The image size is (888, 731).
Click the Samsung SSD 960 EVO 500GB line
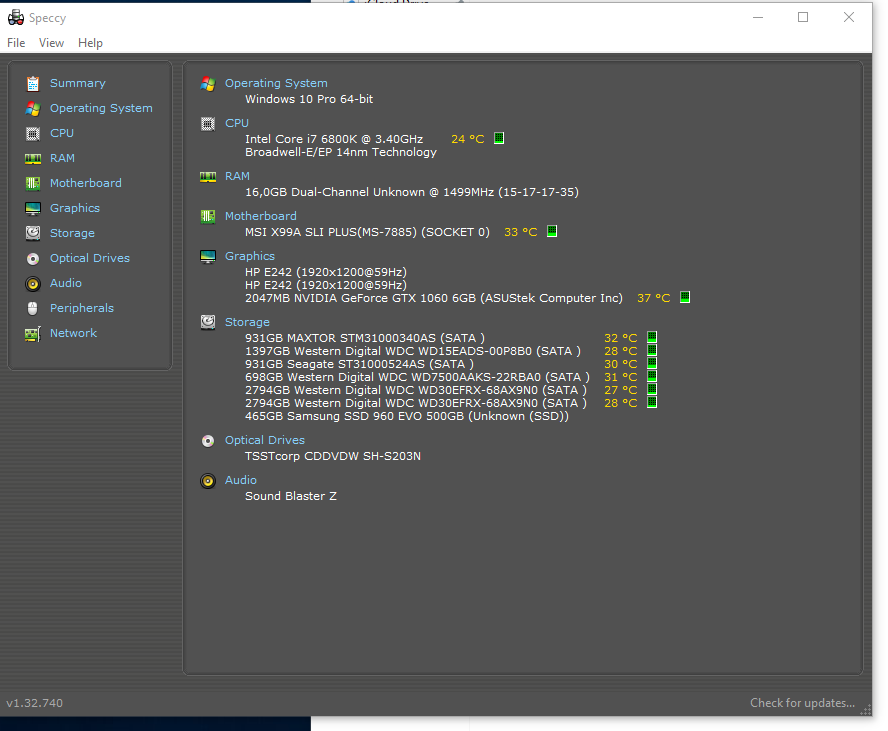(407, 416)
